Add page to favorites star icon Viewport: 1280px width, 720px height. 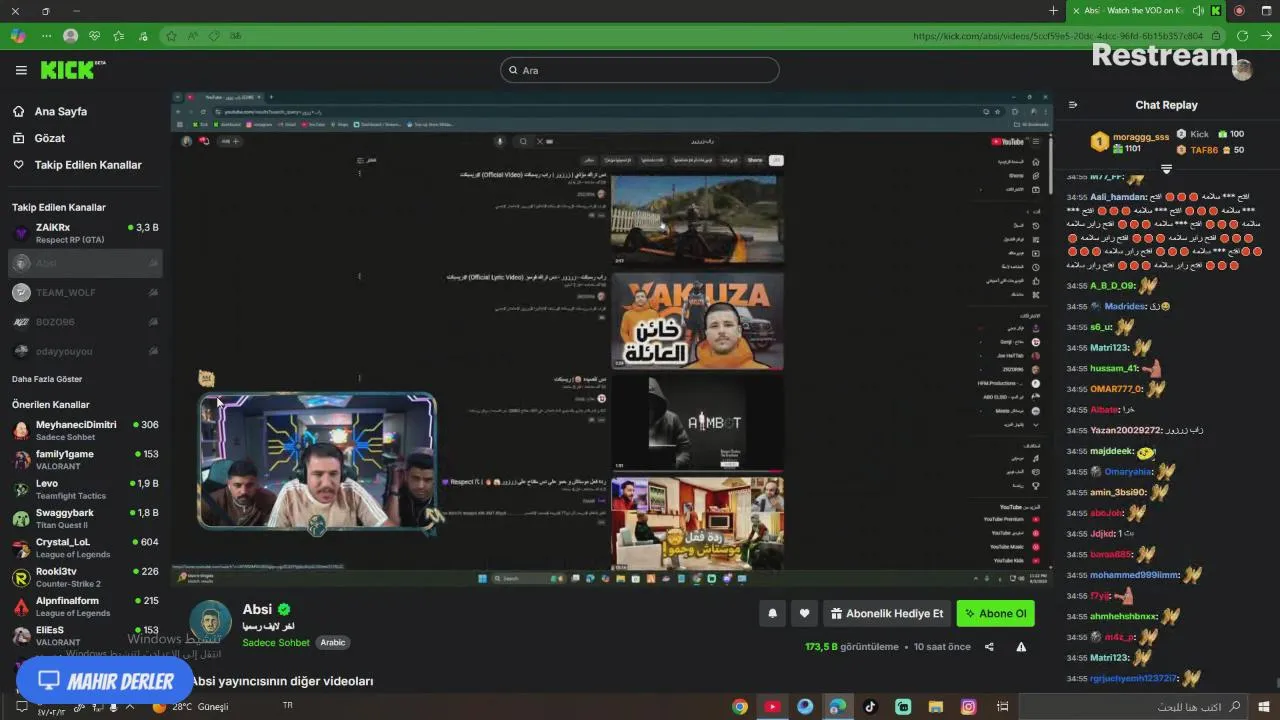point(171,35)
